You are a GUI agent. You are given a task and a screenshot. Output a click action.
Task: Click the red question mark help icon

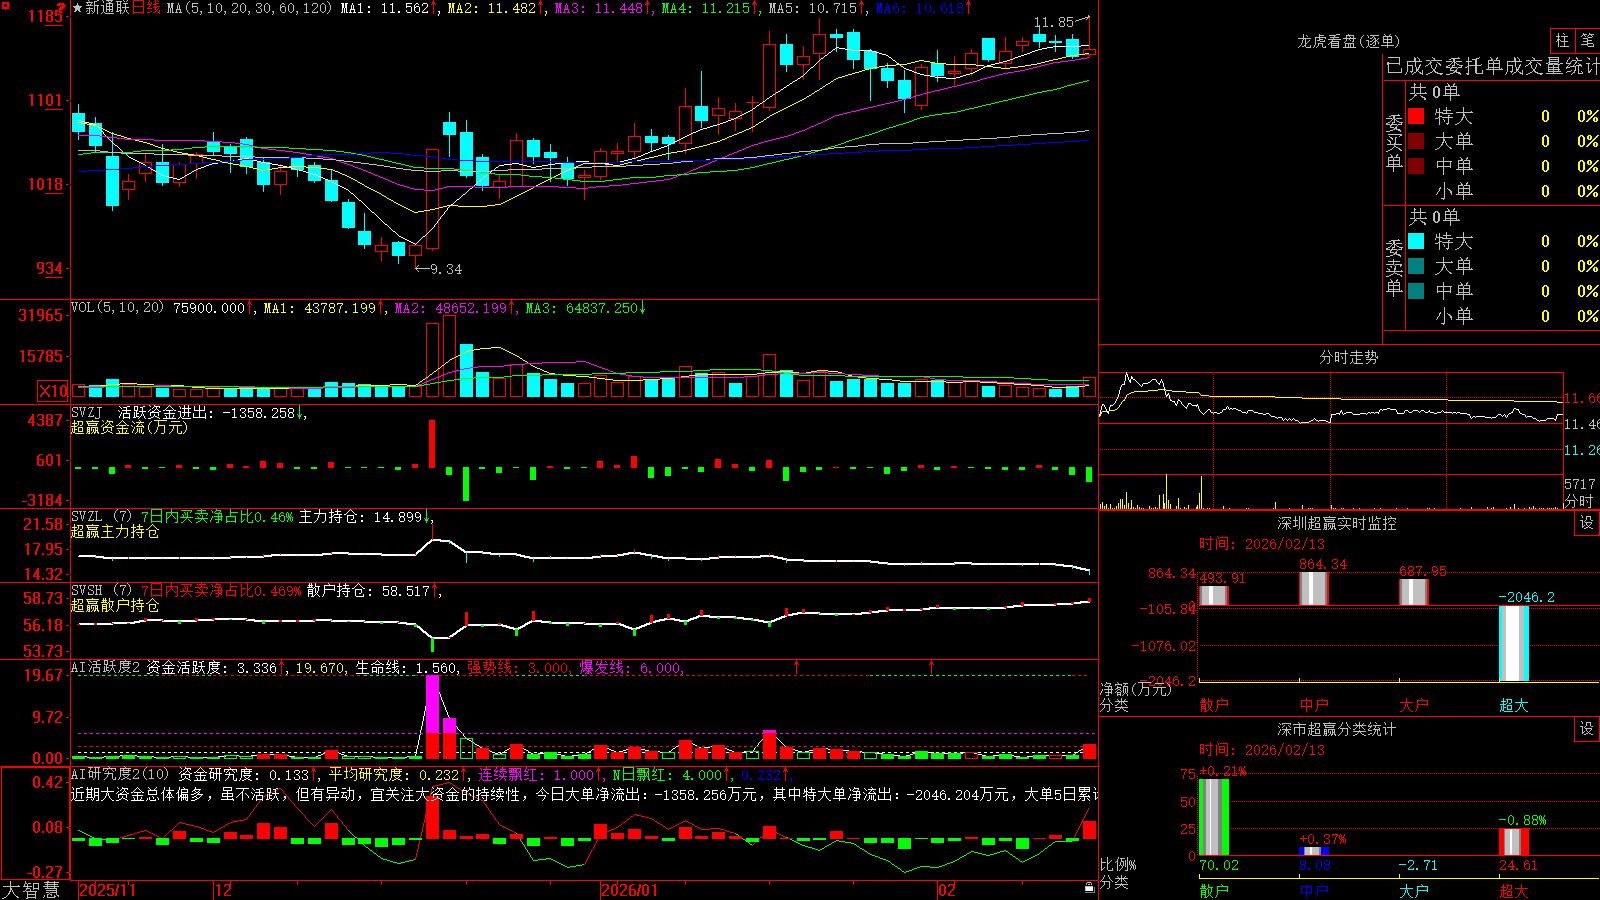62,9
